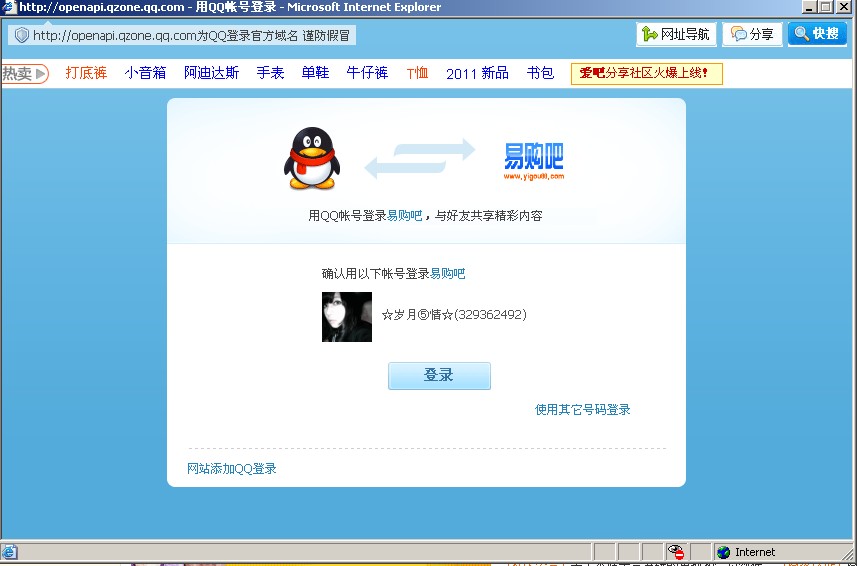Viewport: 857px width, 566px height.
Task: Open the 小音箱 link
Action: [x=145, y=73]
